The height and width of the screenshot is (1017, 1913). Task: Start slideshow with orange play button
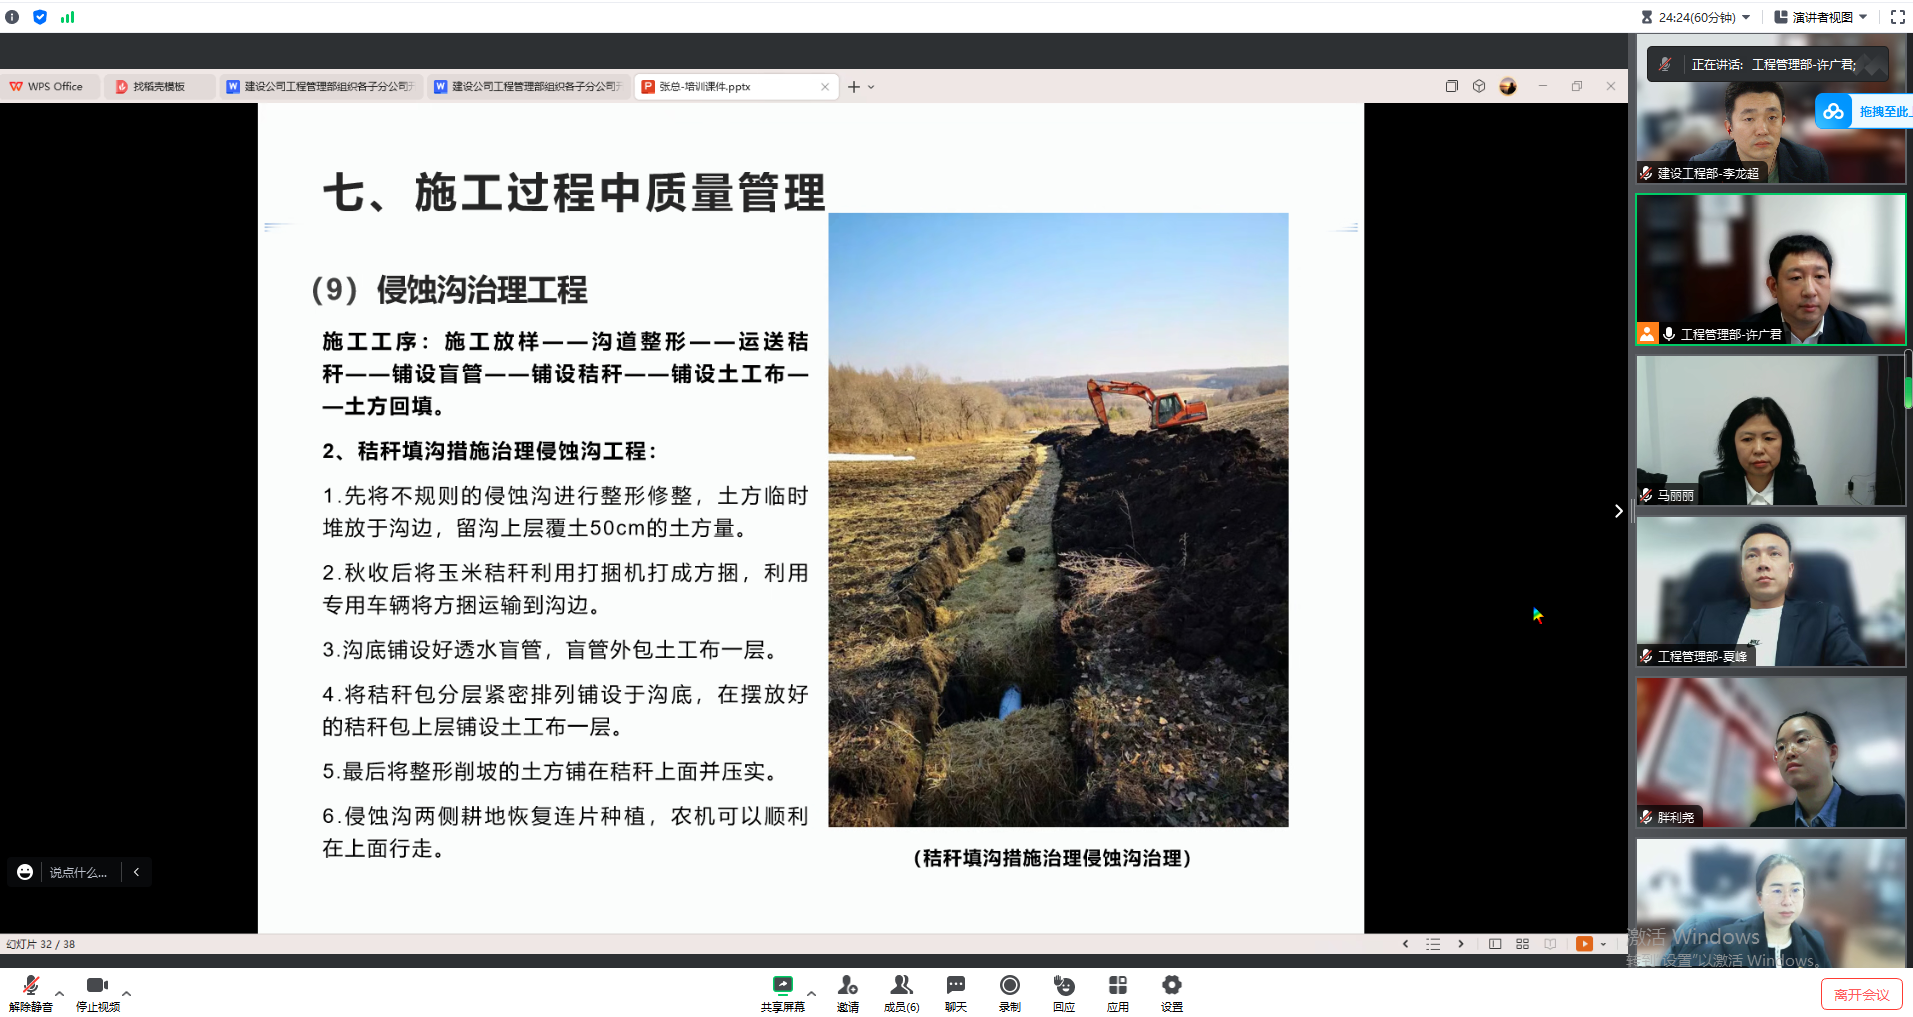point(1584,944)
